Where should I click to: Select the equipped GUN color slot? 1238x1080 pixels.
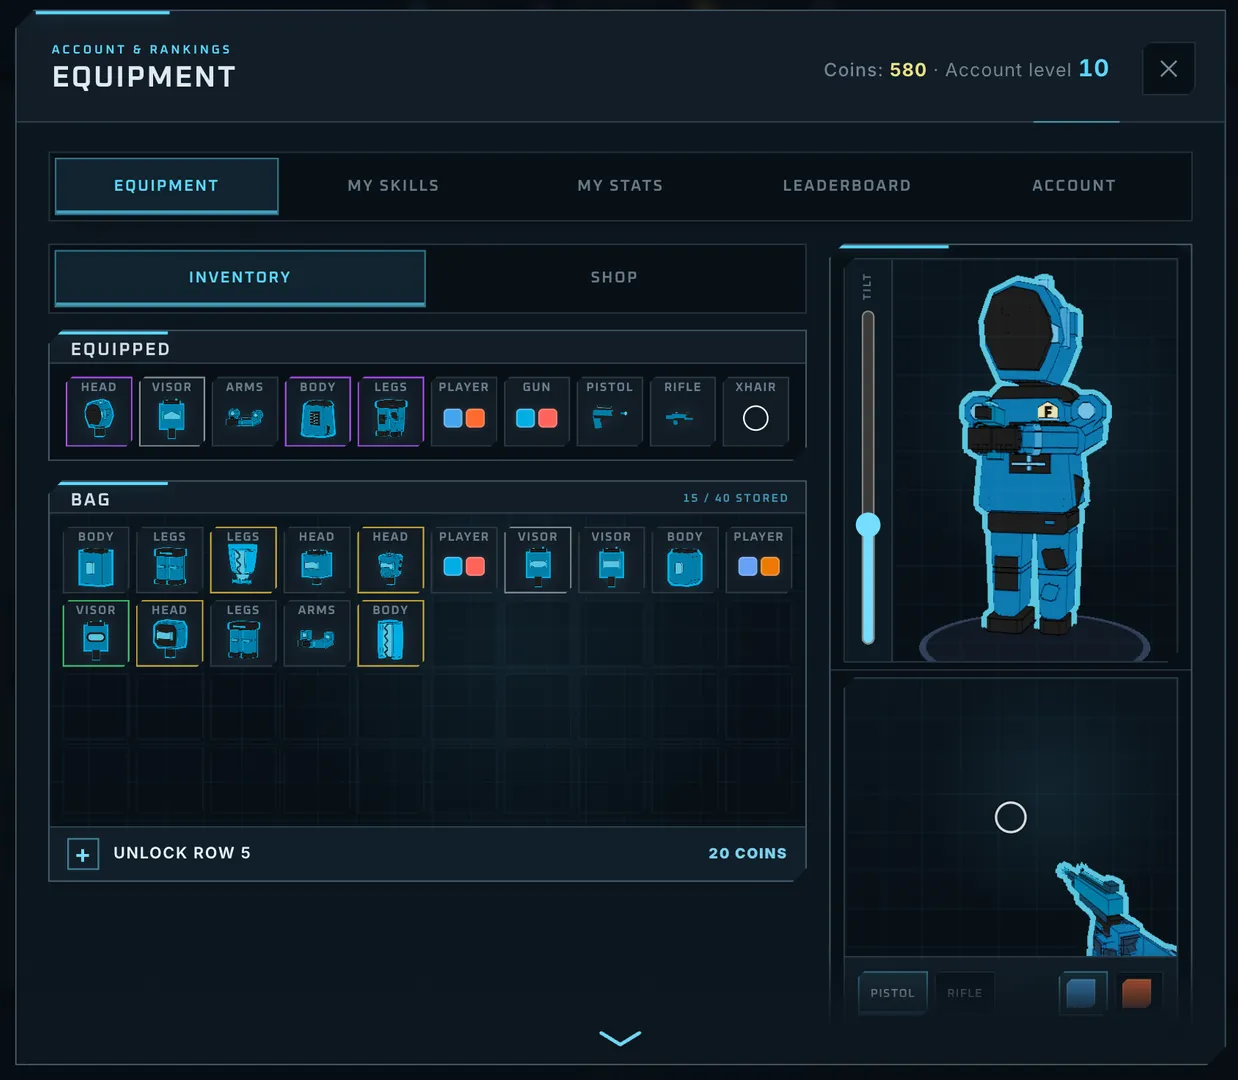point(537,411)
